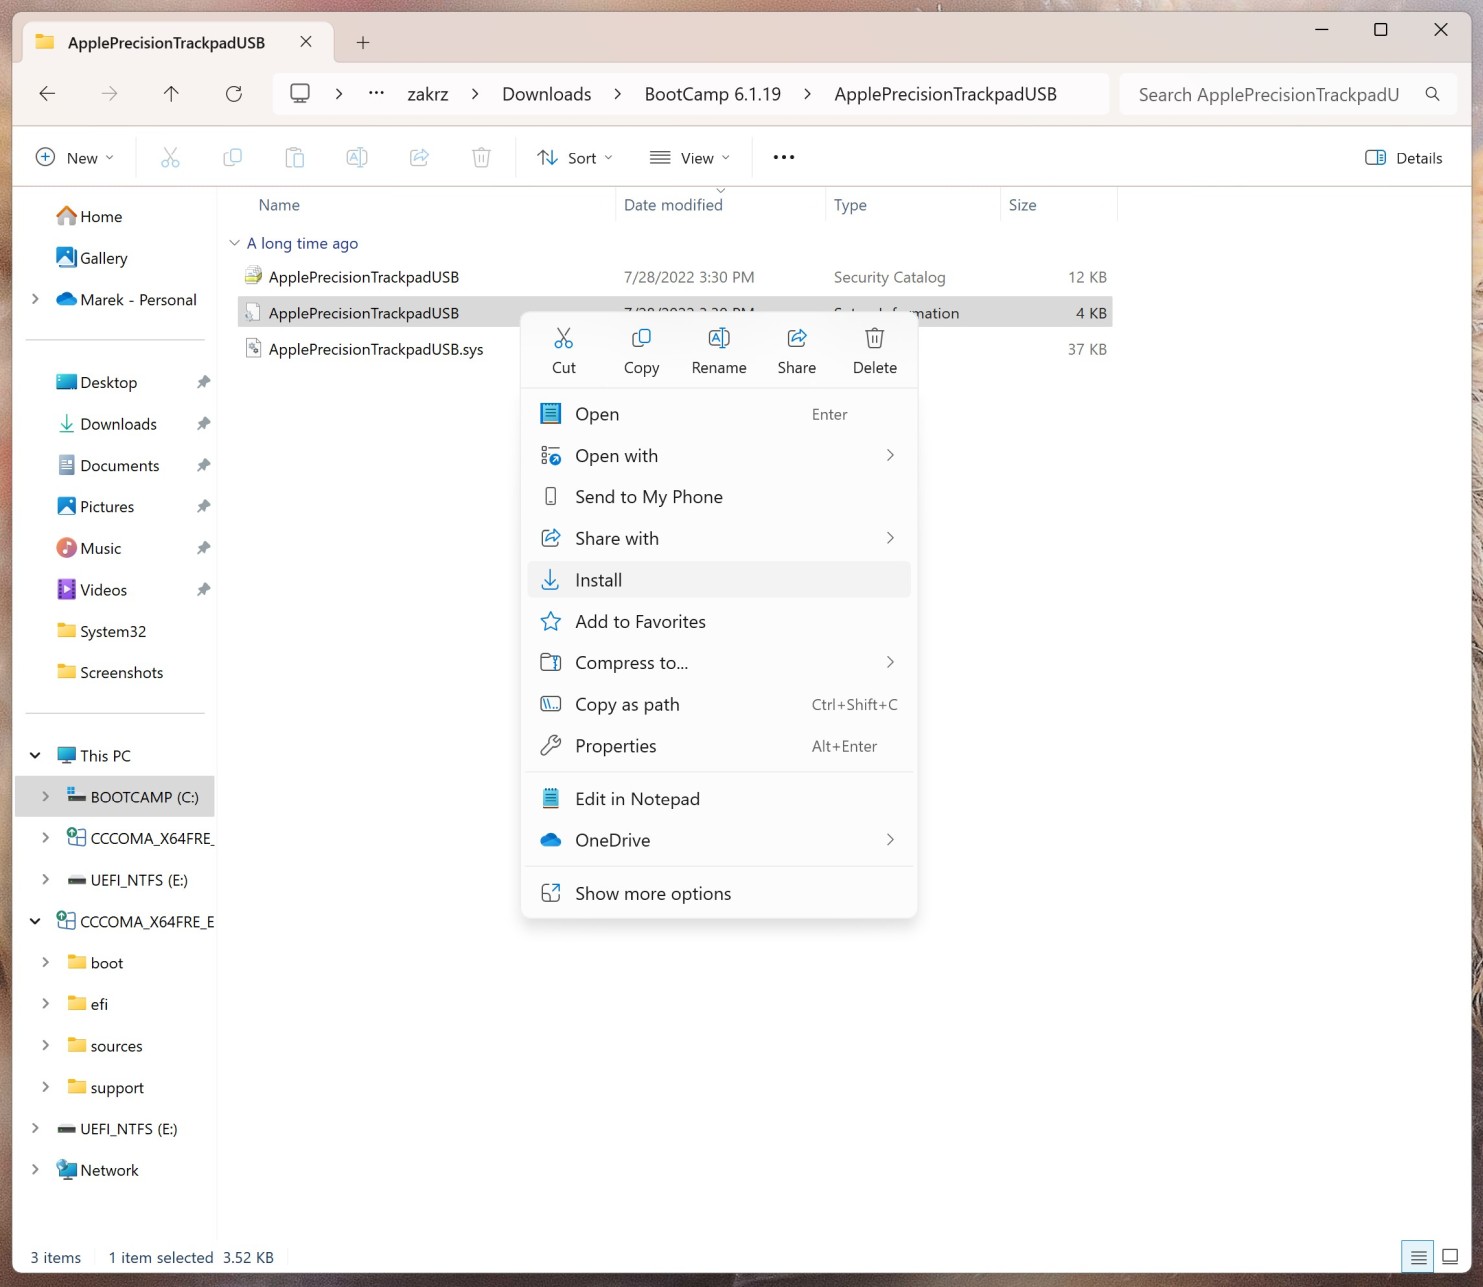Click the toolbar Share icon
Image resolution: width=1483 pixels, height=1287 pixels.
point(419,158)
